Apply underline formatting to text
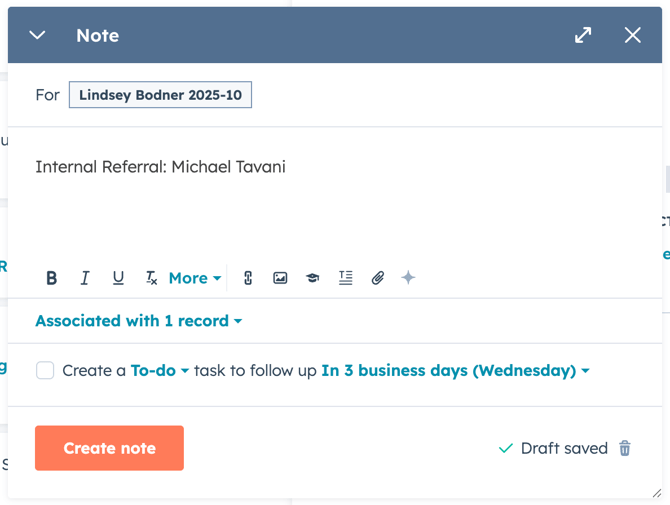 118,278
